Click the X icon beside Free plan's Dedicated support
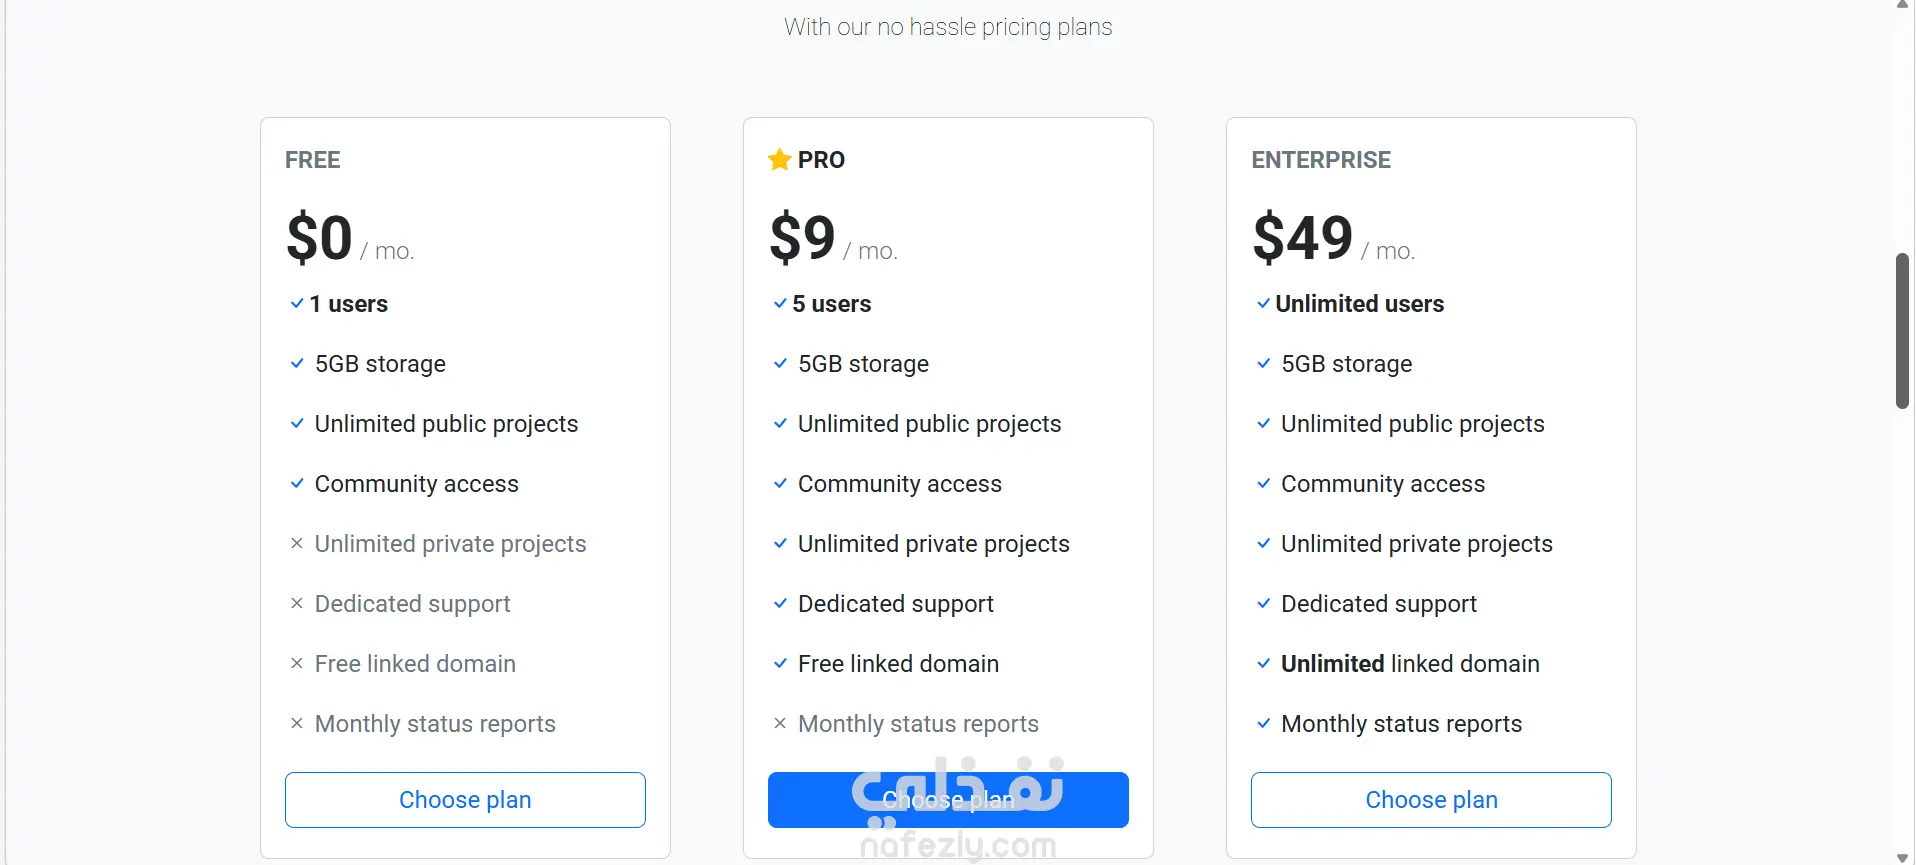 pos(297,603)
